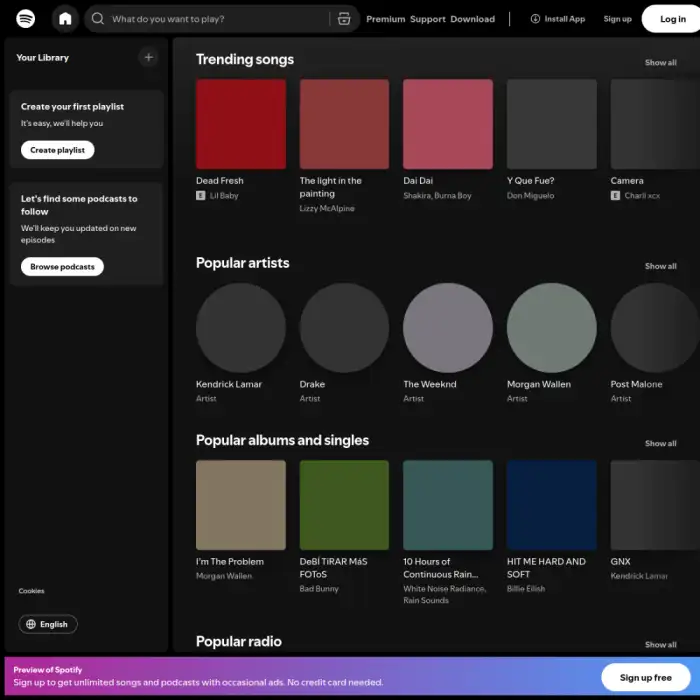Click Popular albums and singles heading
Viewport: 700px width, 700px height.
(282, 440)
